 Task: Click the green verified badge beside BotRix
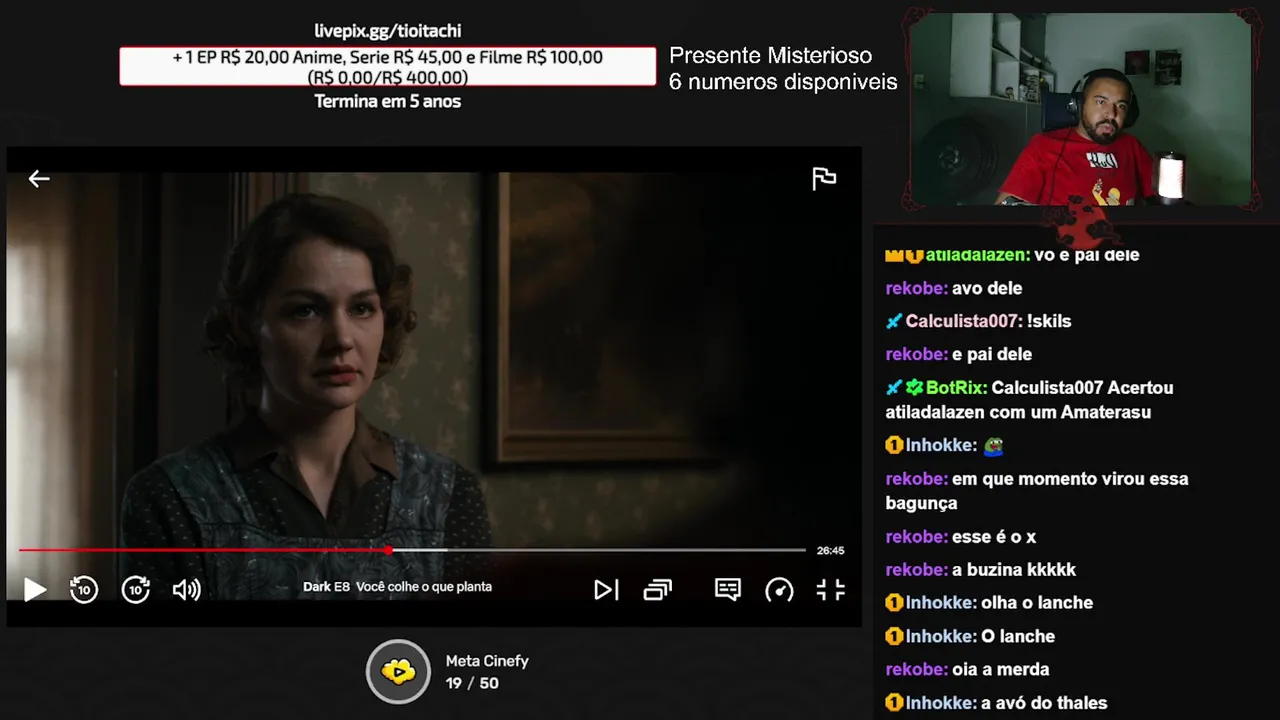[914, 387]
